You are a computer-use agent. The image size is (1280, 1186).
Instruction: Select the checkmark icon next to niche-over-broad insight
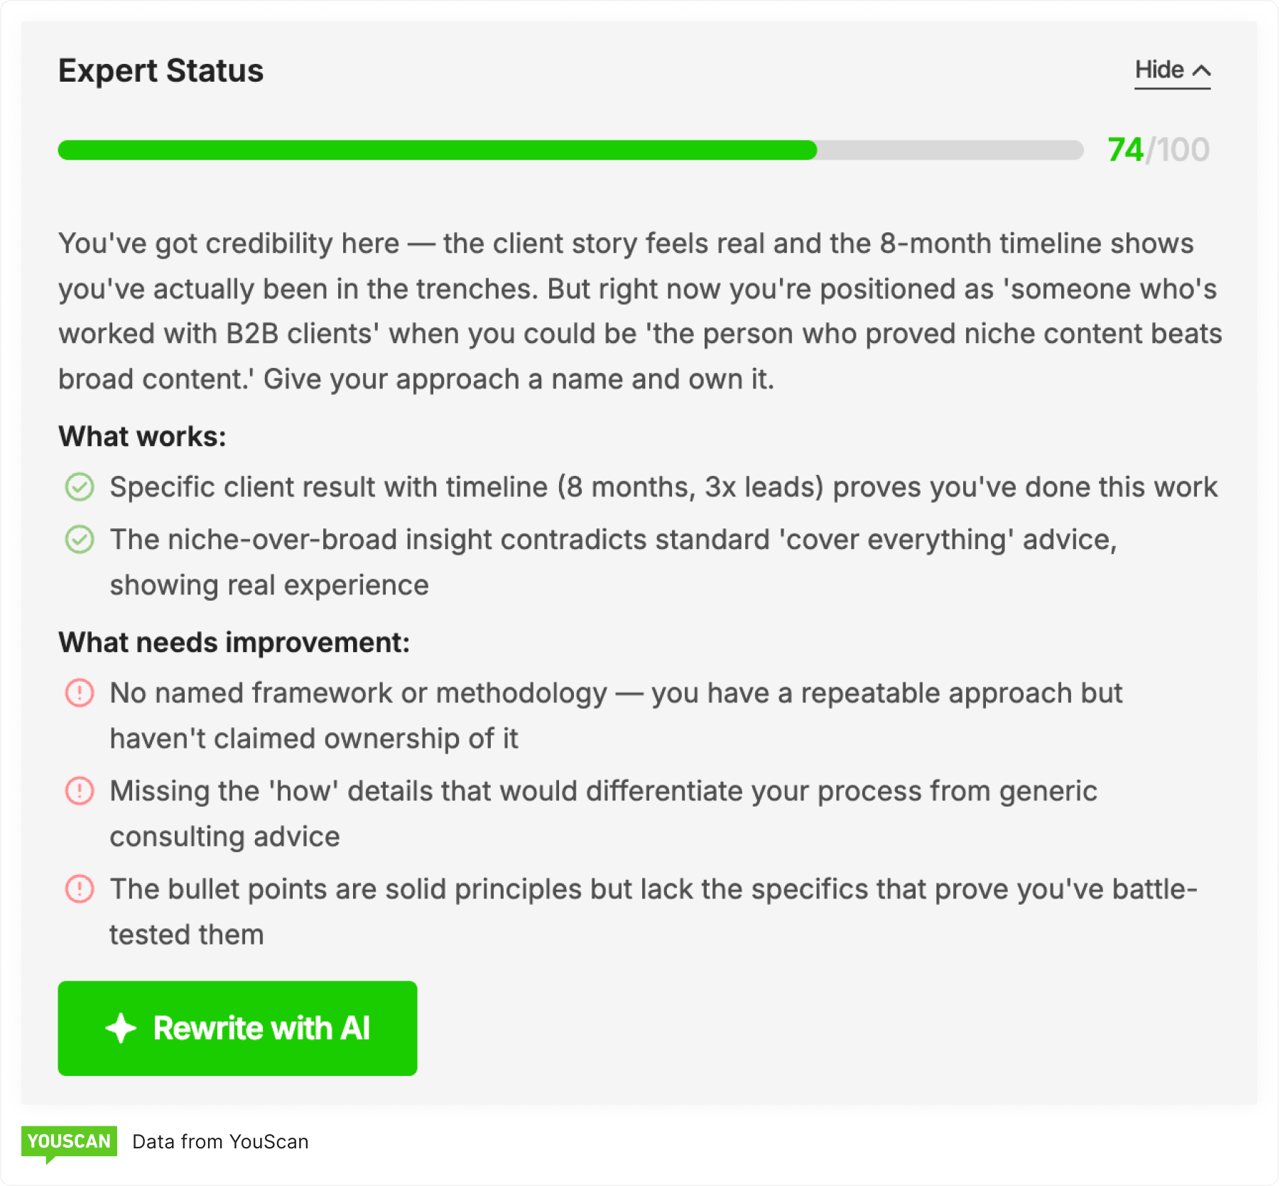point(79,540)
